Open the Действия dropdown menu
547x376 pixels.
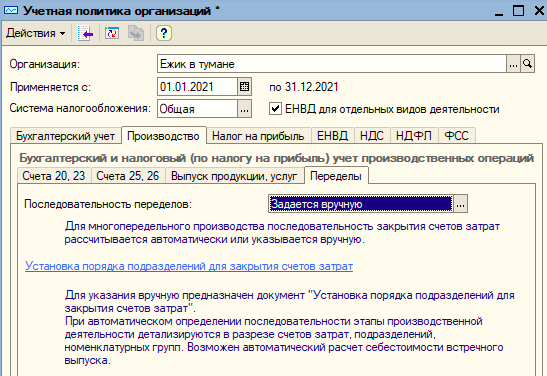point(36,33)
